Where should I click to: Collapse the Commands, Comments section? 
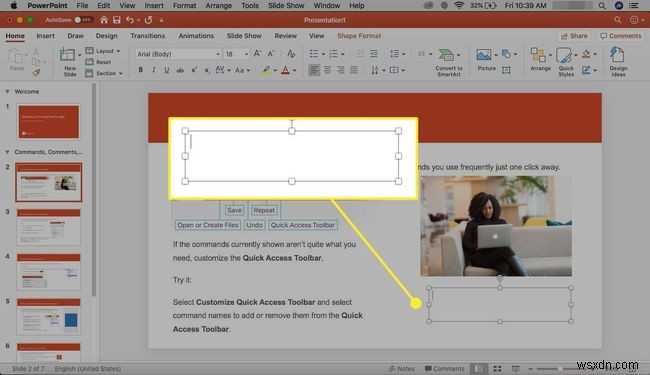[x=7, y=152]
